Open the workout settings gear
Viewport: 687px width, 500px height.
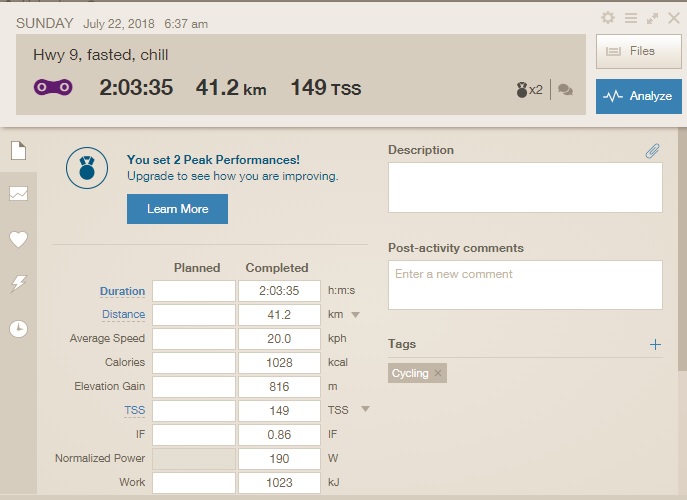(x=608, y=18)
